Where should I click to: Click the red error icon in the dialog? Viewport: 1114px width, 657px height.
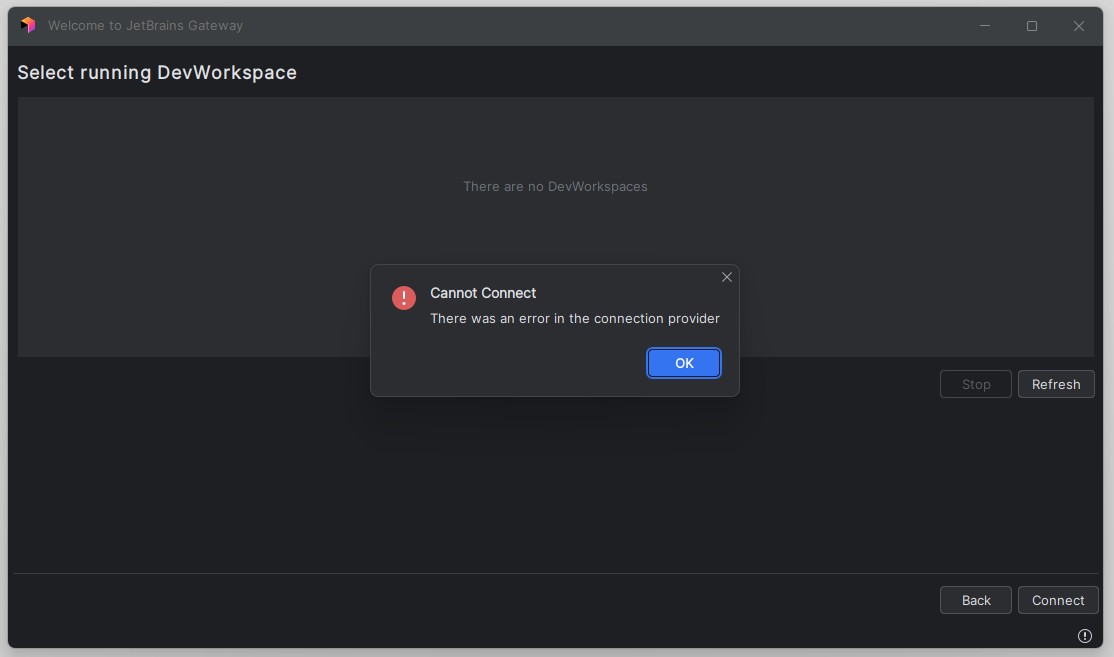pos(404,298)
